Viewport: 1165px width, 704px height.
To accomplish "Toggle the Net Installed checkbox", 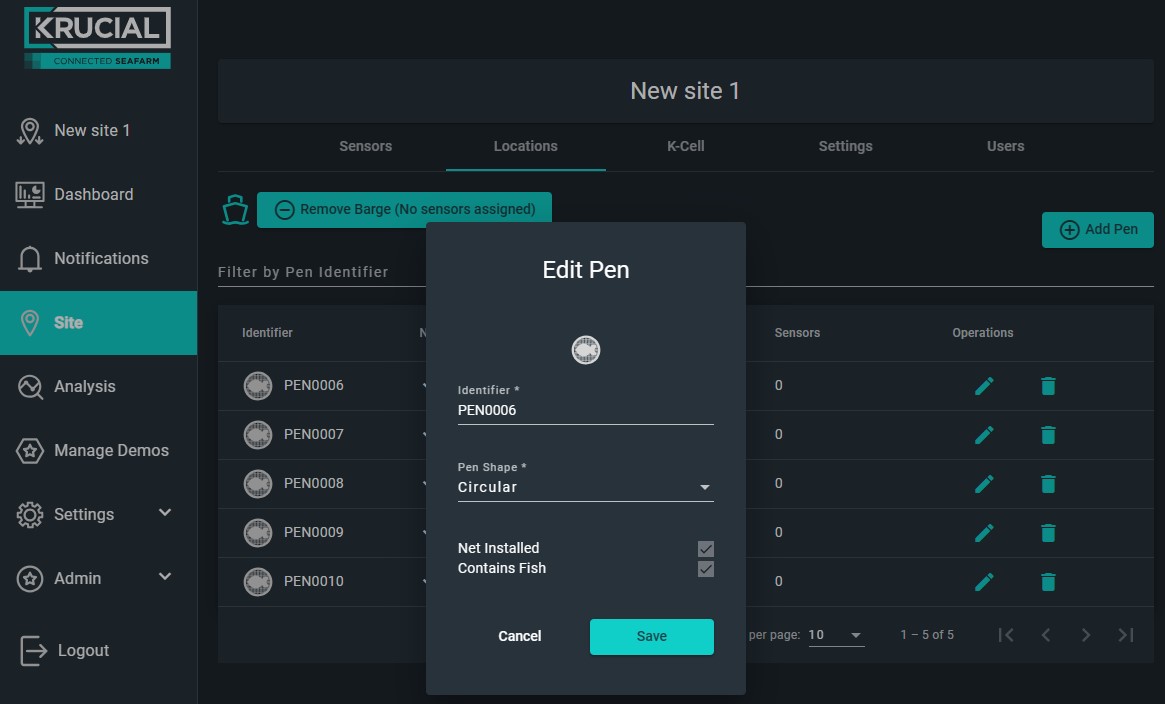I will tap(705, 549).
